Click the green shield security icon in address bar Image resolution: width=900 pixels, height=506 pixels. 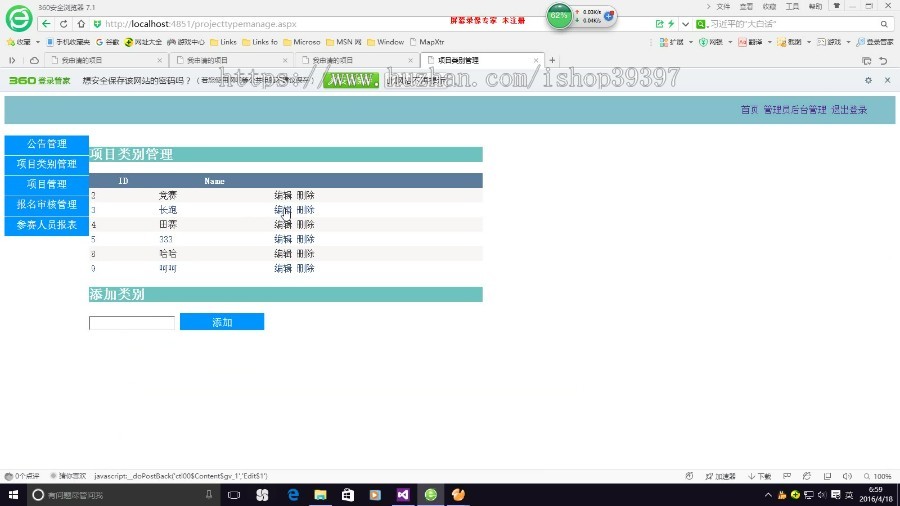pyautogui.click(x=97, y=24)
